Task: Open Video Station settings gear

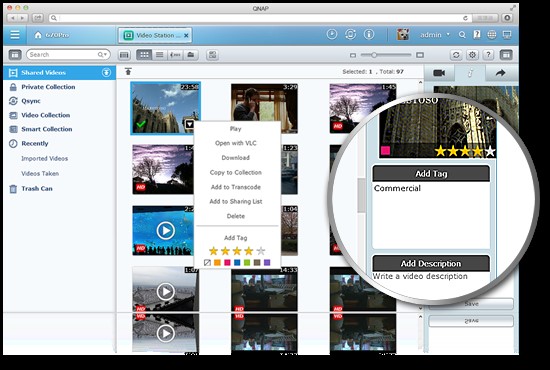Action: [x=472, y=55]
